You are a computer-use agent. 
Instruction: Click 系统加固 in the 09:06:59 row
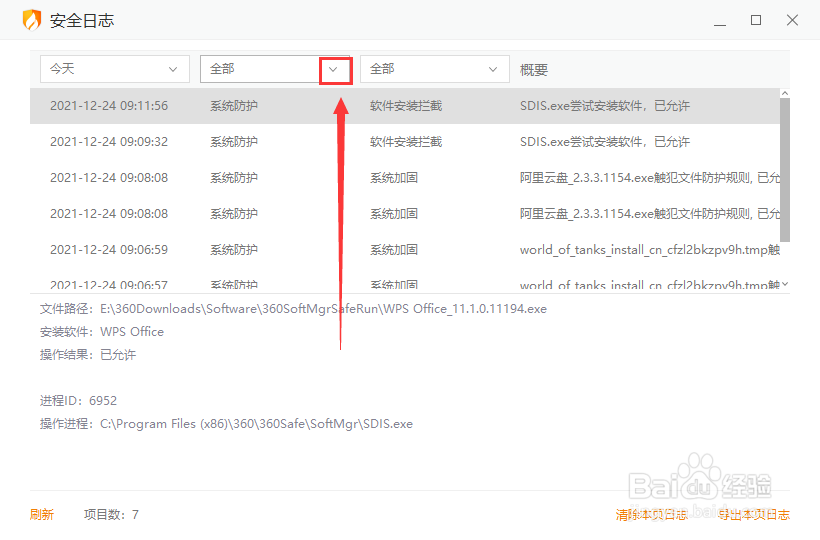pos(394,250)
